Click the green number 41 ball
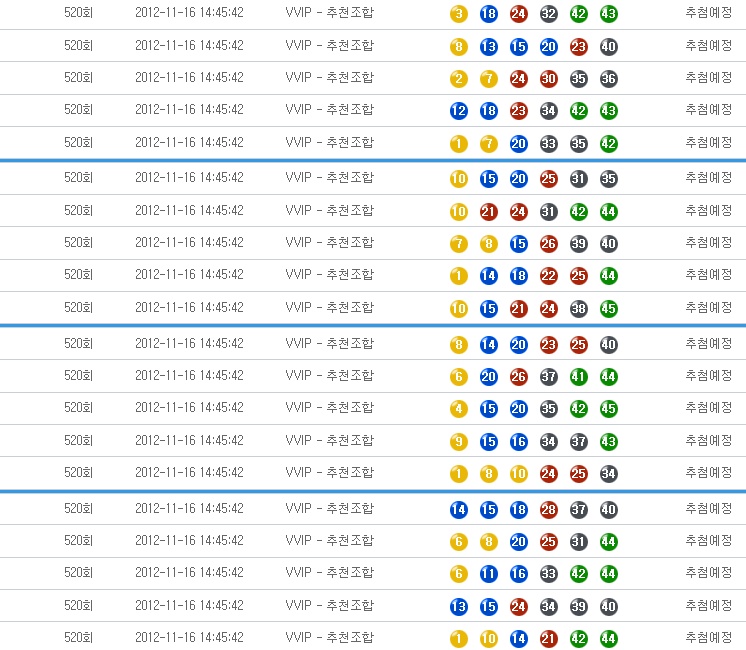The width and height of the screenshot is (746, 650). coord(579,376)
